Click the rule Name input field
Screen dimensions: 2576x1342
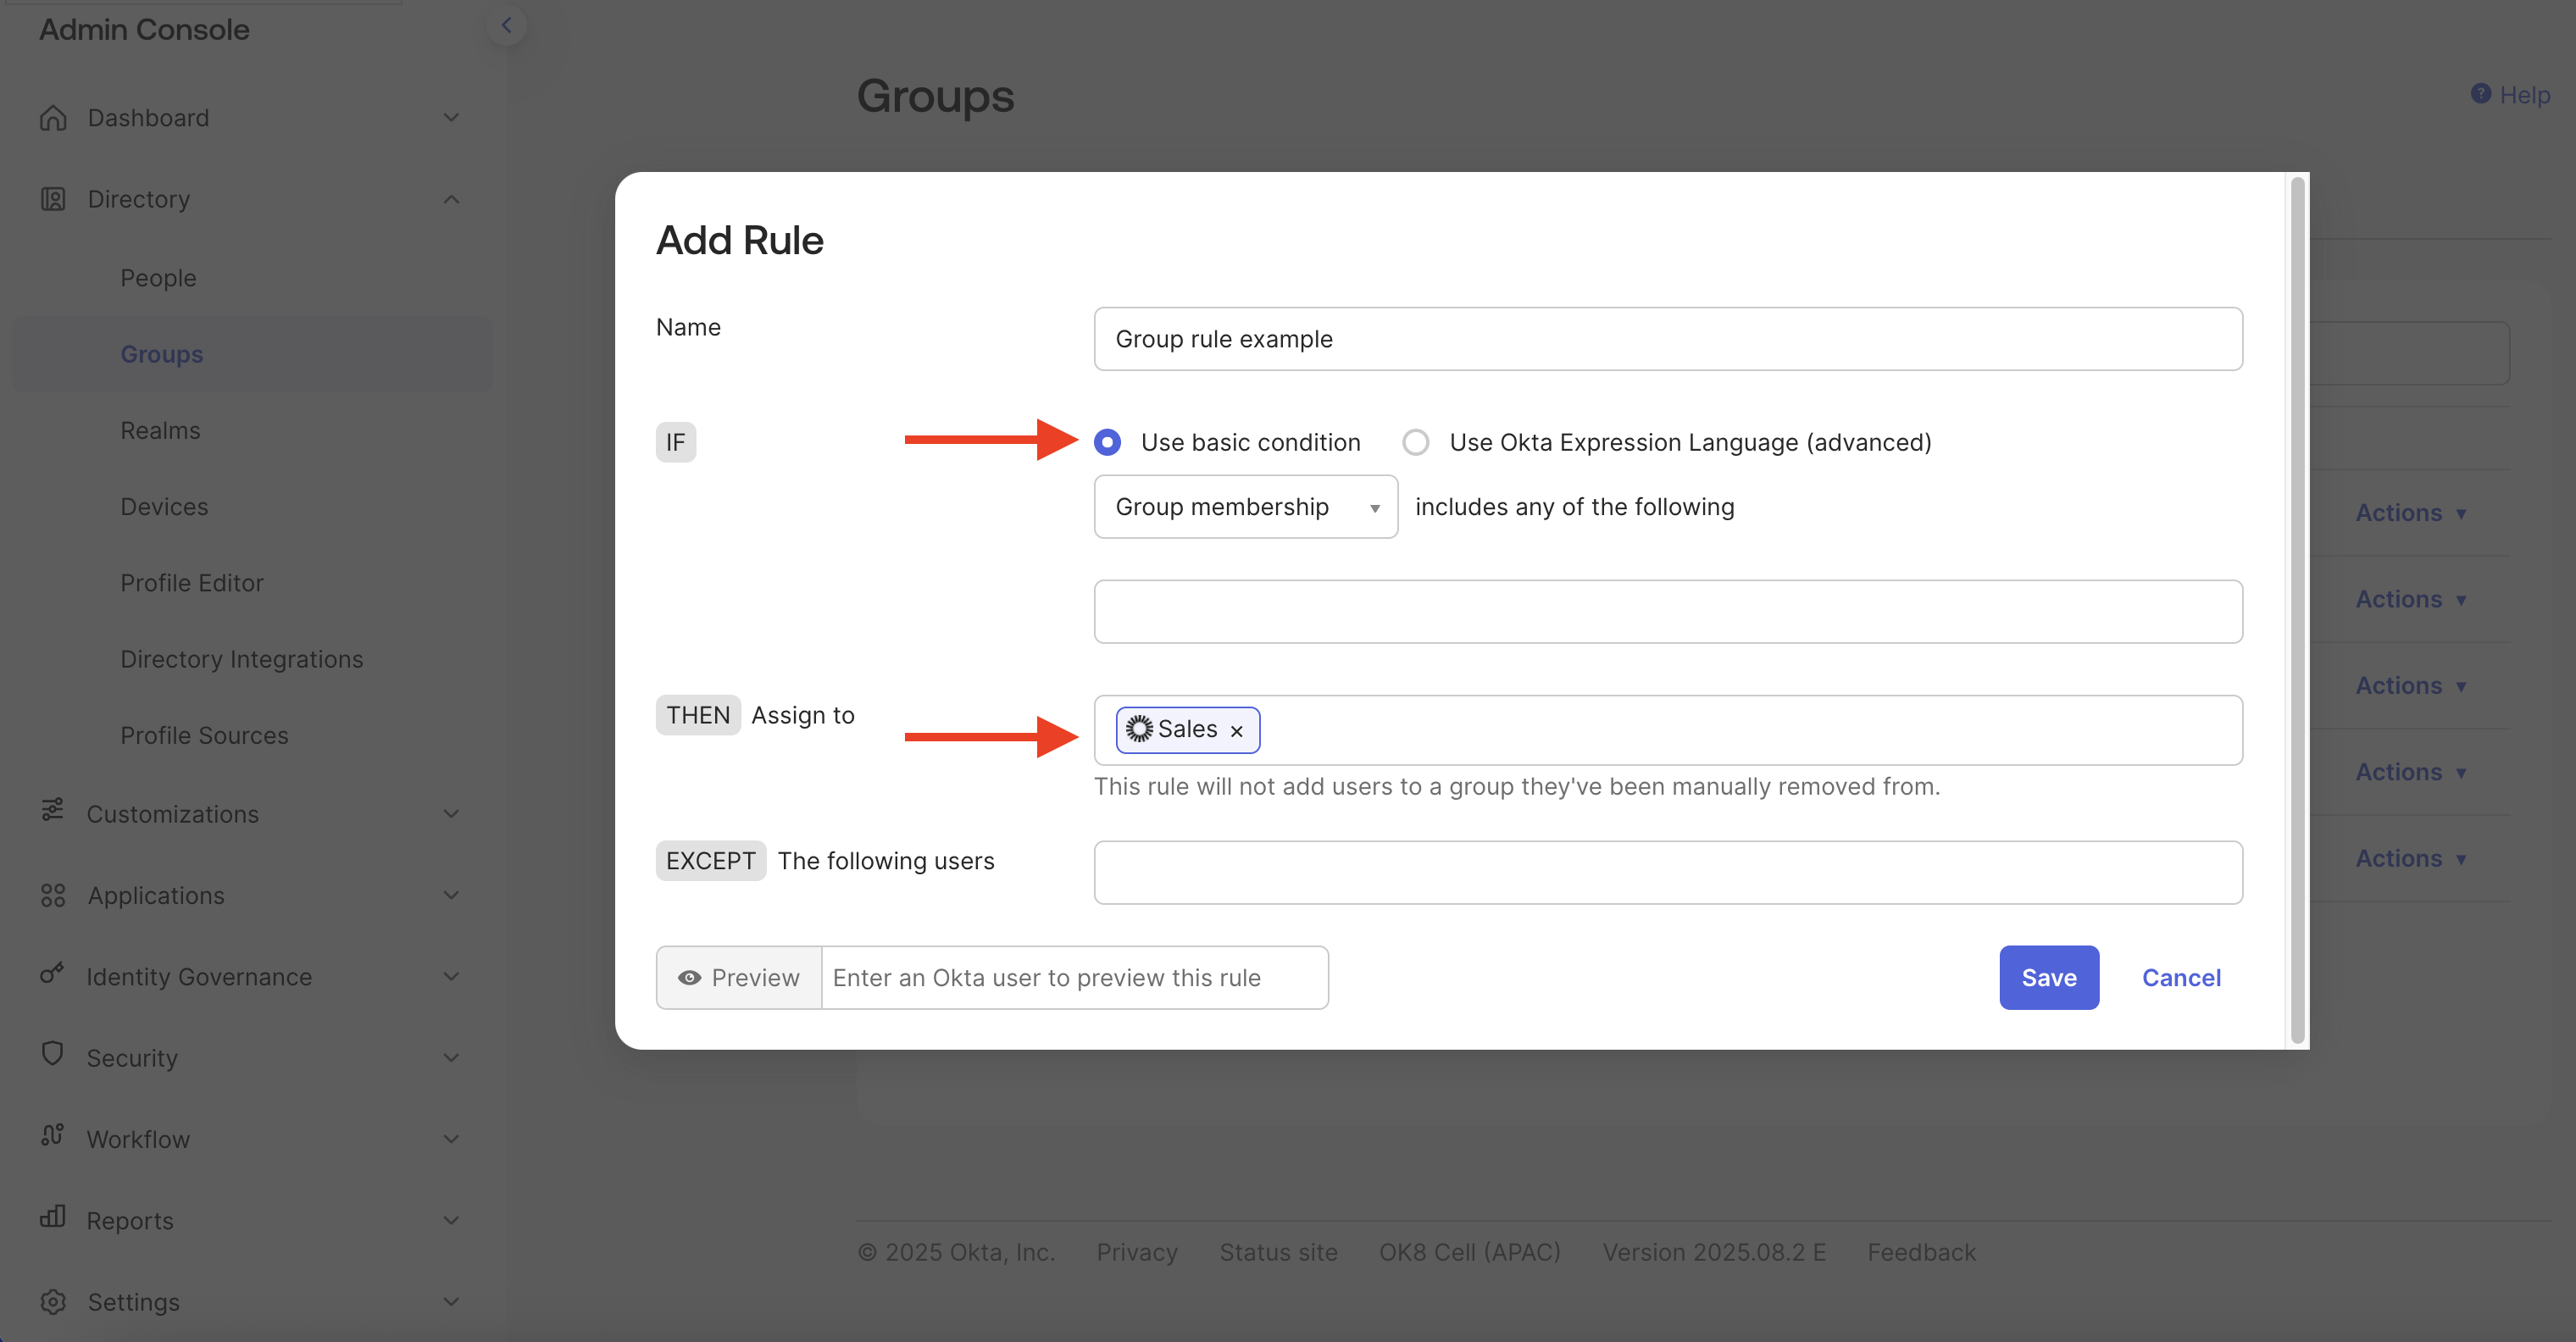pyautogui.click(x=1667, y=339)
